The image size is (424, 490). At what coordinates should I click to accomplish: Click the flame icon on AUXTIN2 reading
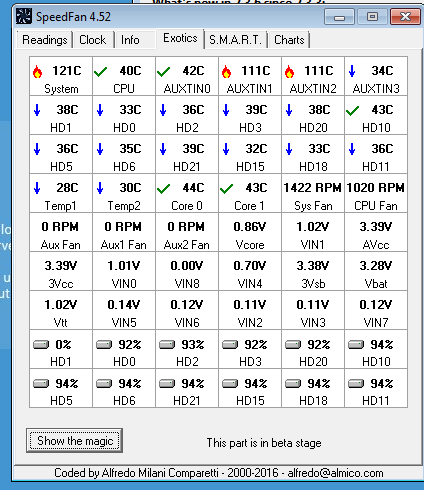[289, 72]
